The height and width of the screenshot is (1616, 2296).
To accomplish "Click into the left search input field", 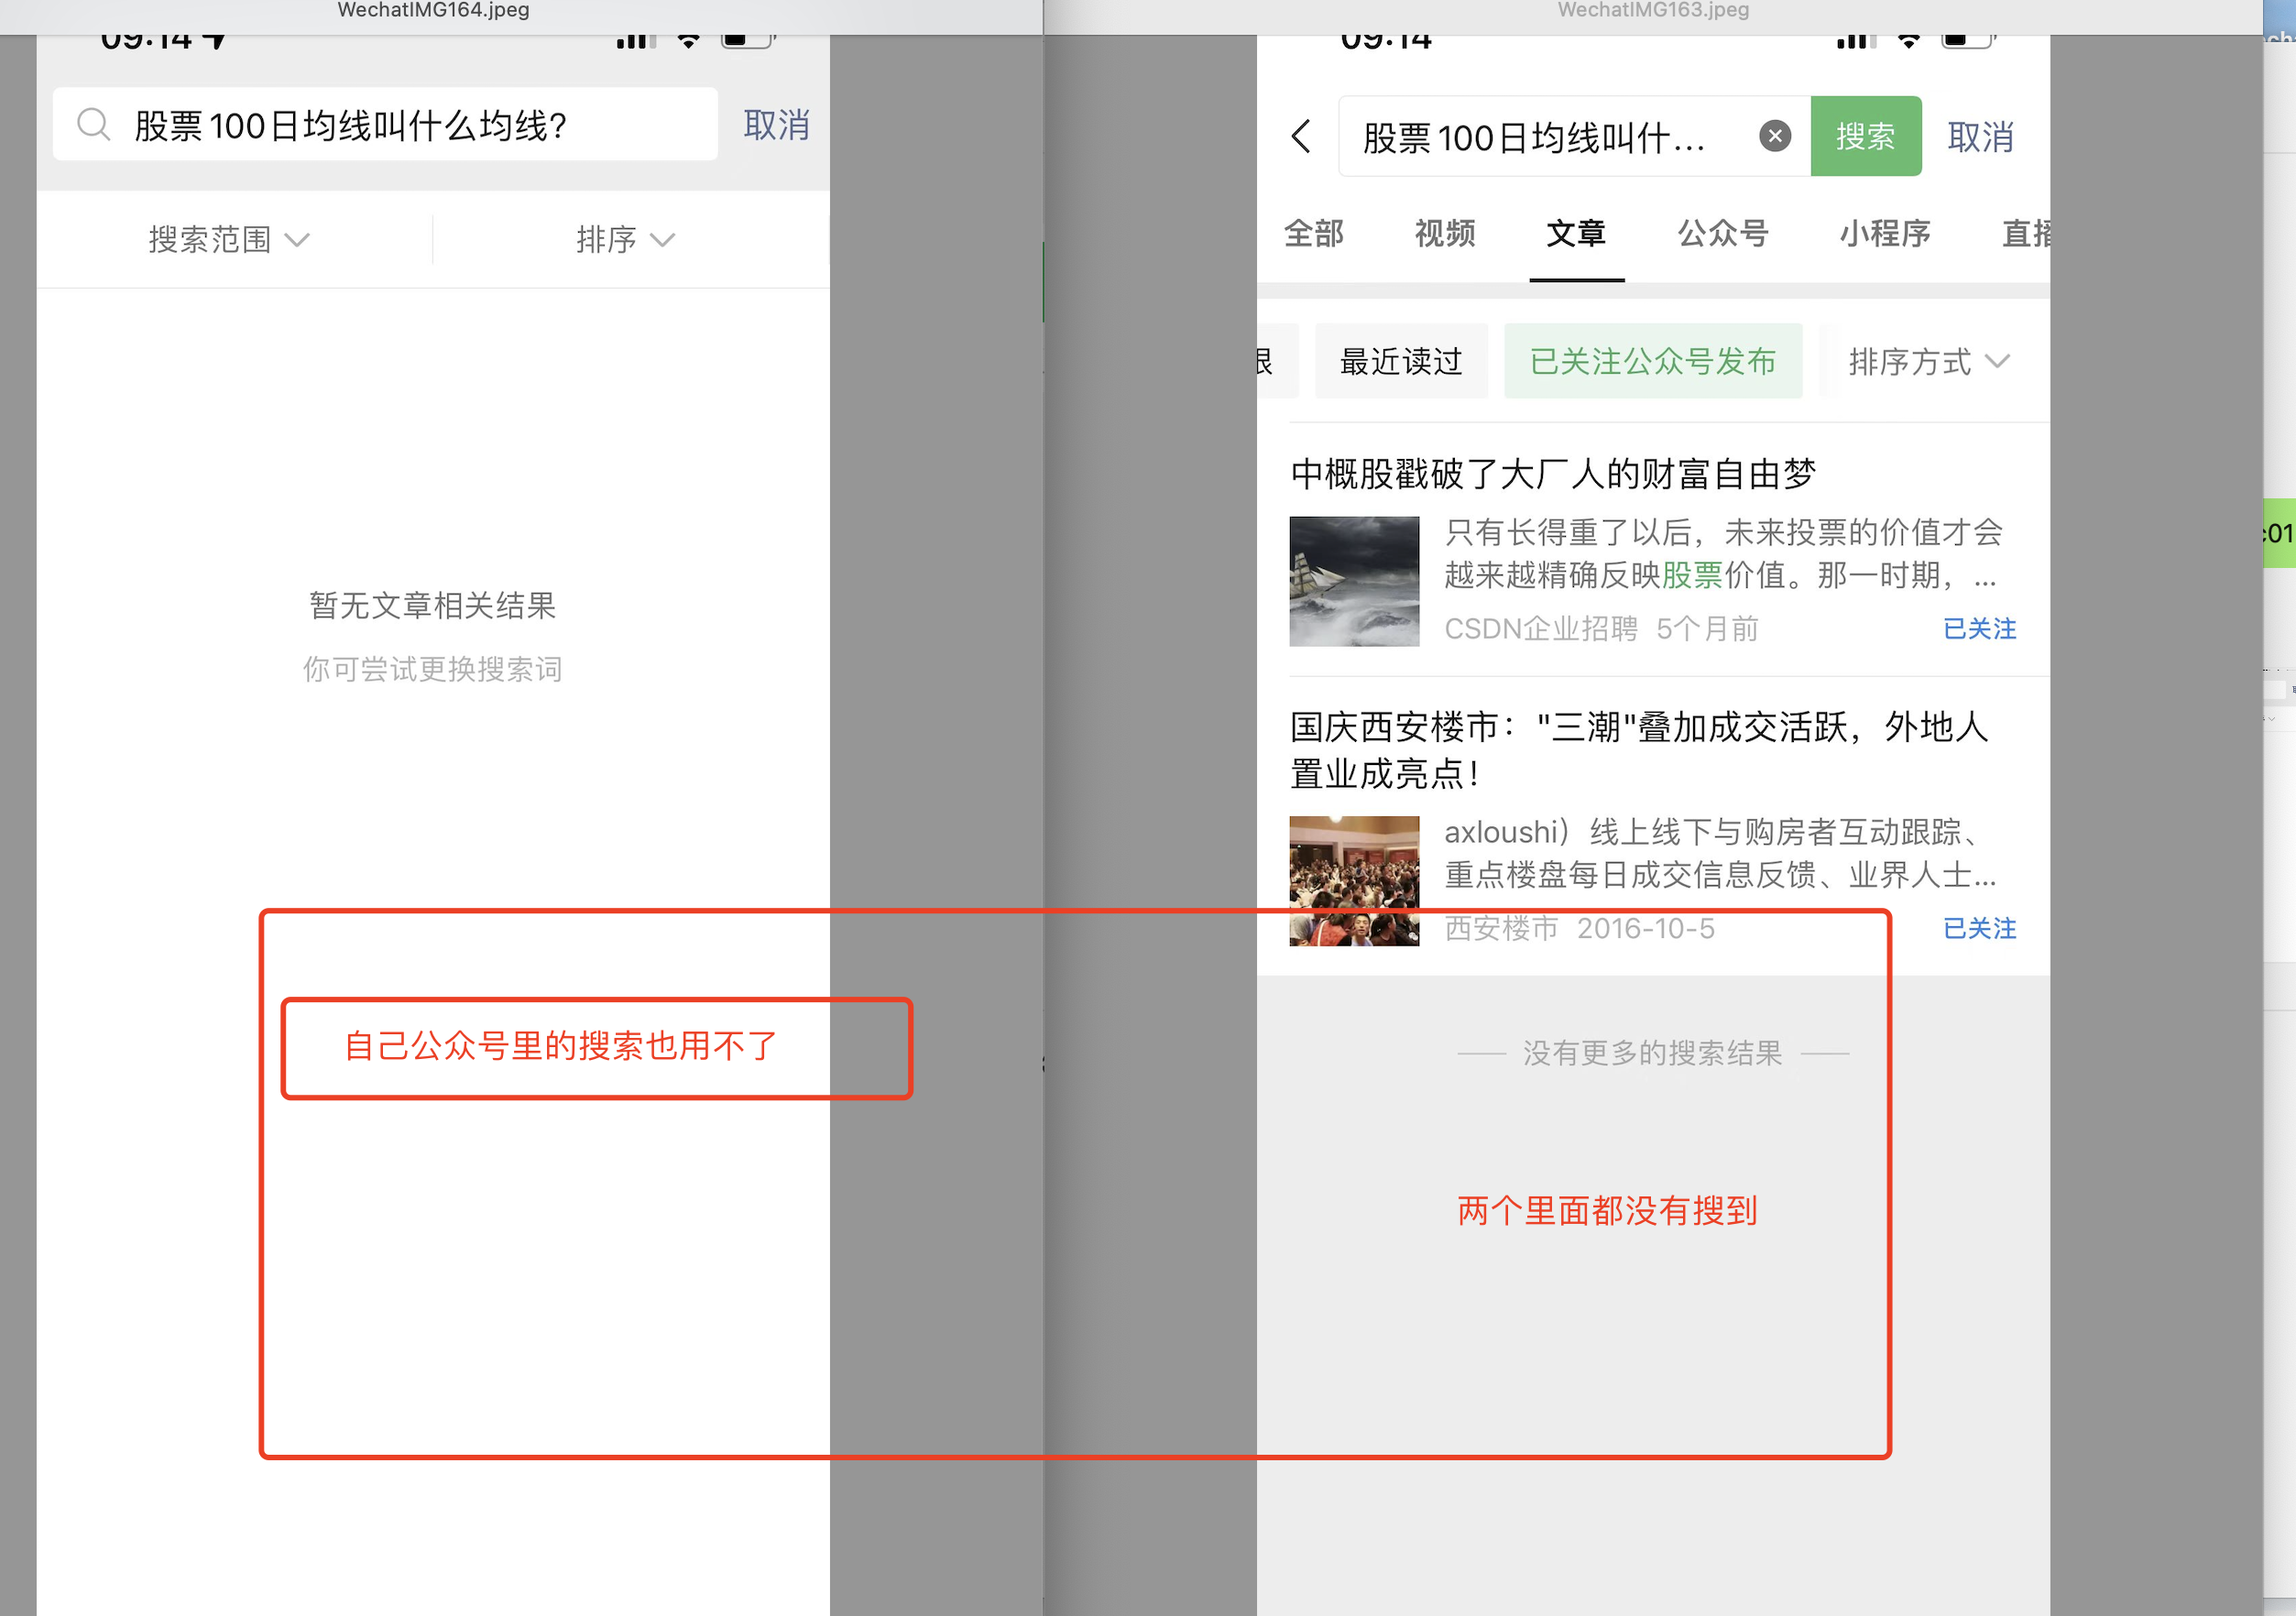I will click(x=400, y=125).
